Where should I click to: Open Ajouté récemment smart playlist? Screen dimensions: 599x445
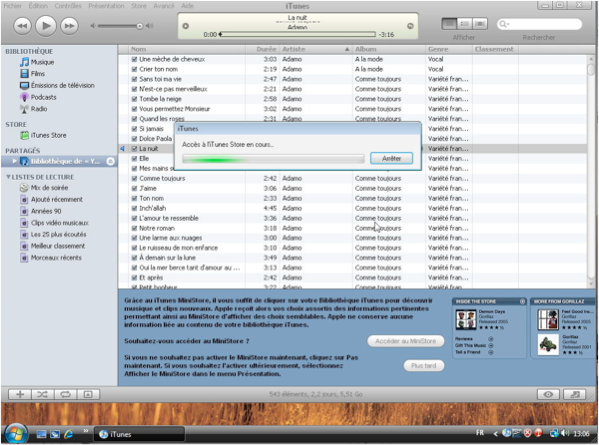(57, 199)
